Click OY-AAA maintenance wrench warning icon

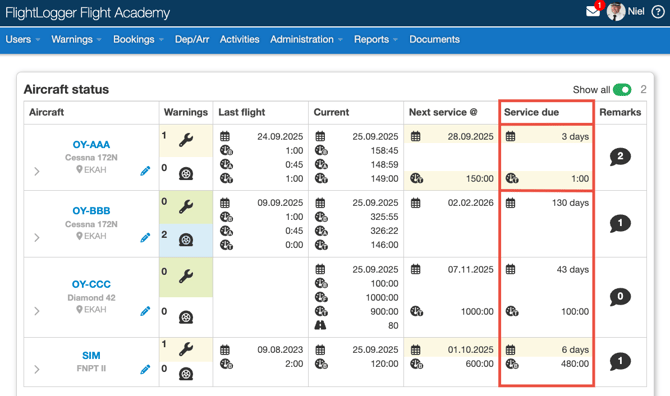pyautogui.click(x=186, y=140)
